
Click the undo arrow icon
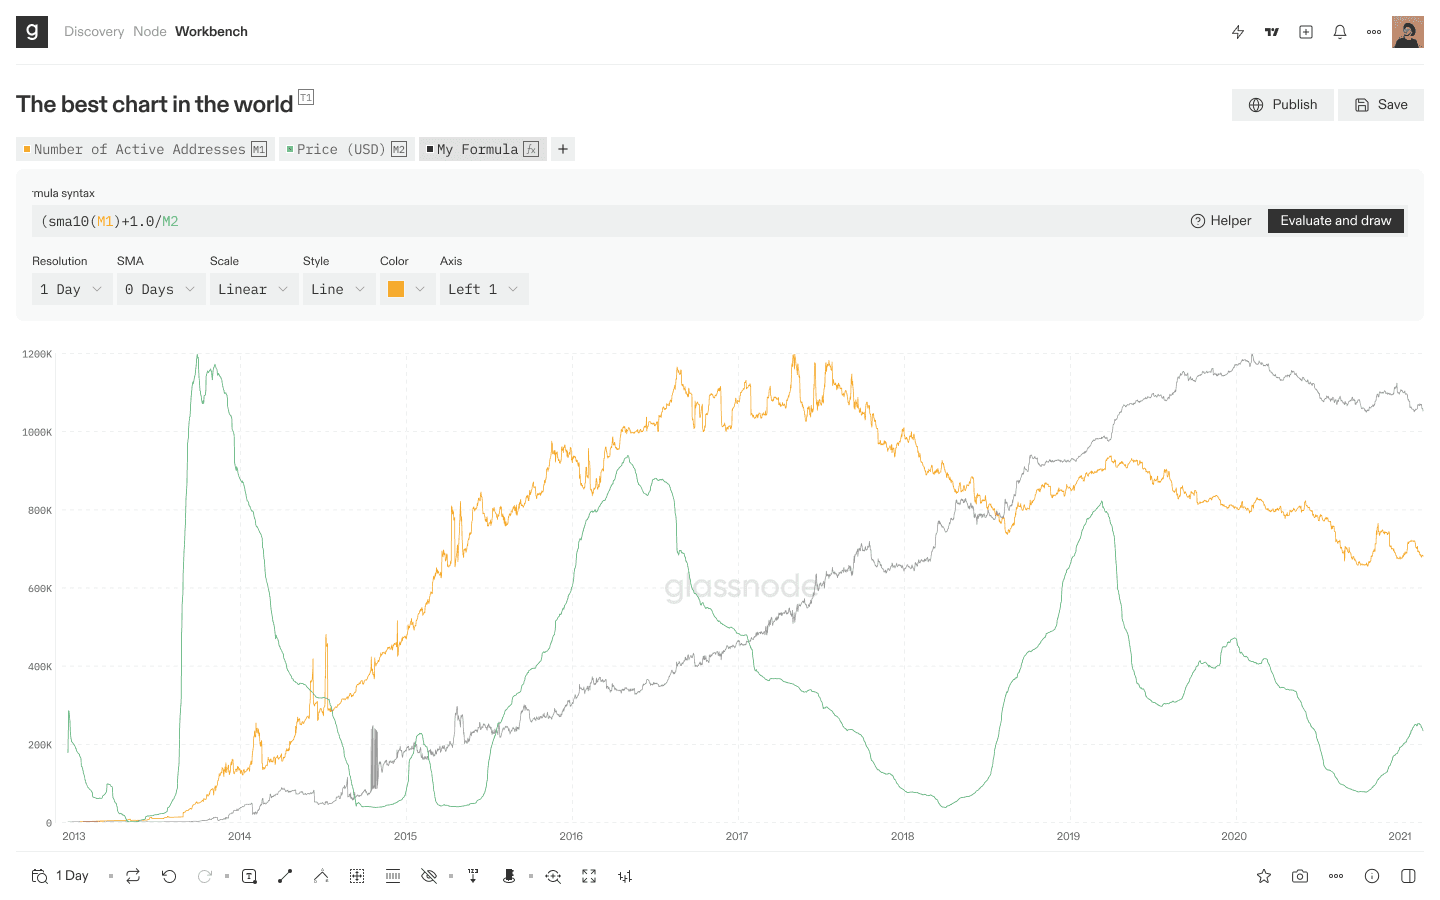(169, 876)
